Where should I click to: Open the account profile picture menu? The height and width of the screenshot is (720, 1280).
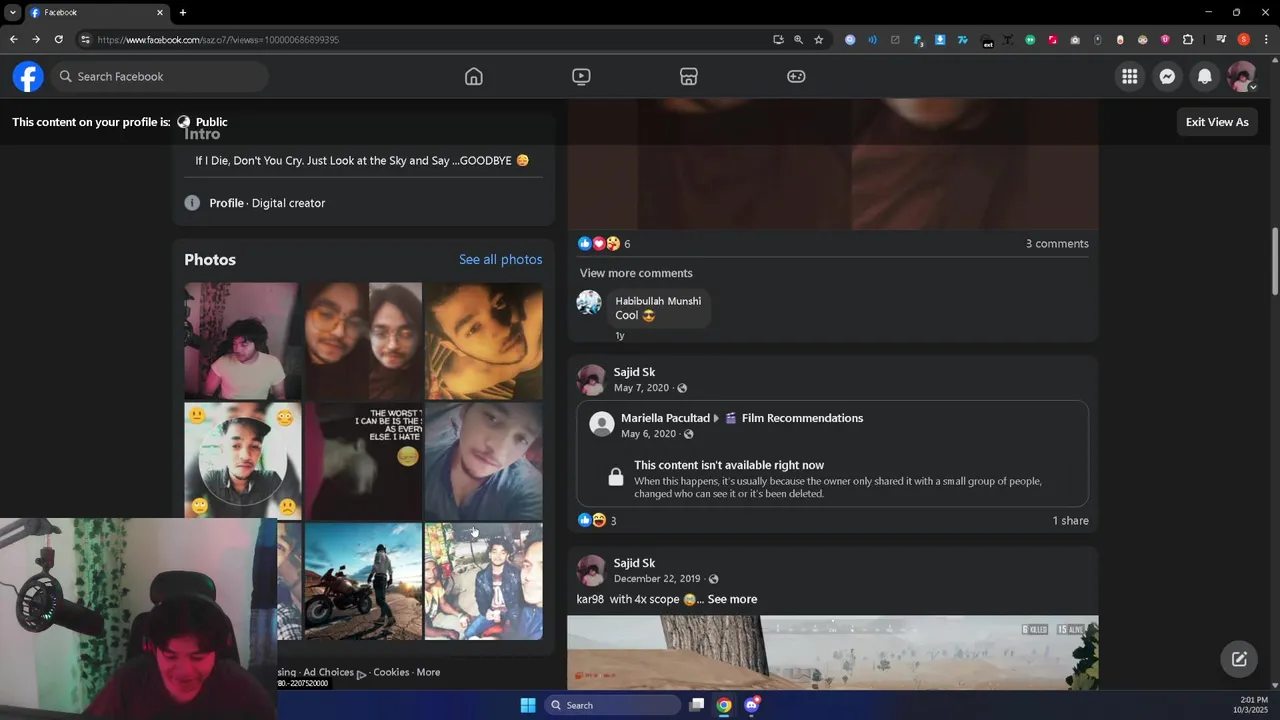coord(1242,76)
